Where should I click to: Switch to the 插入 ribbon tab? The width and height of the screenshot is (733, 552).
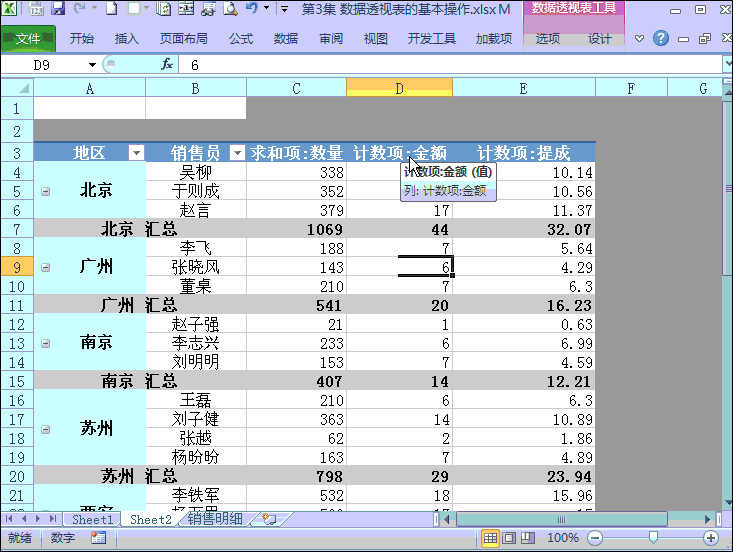(126, 39)
